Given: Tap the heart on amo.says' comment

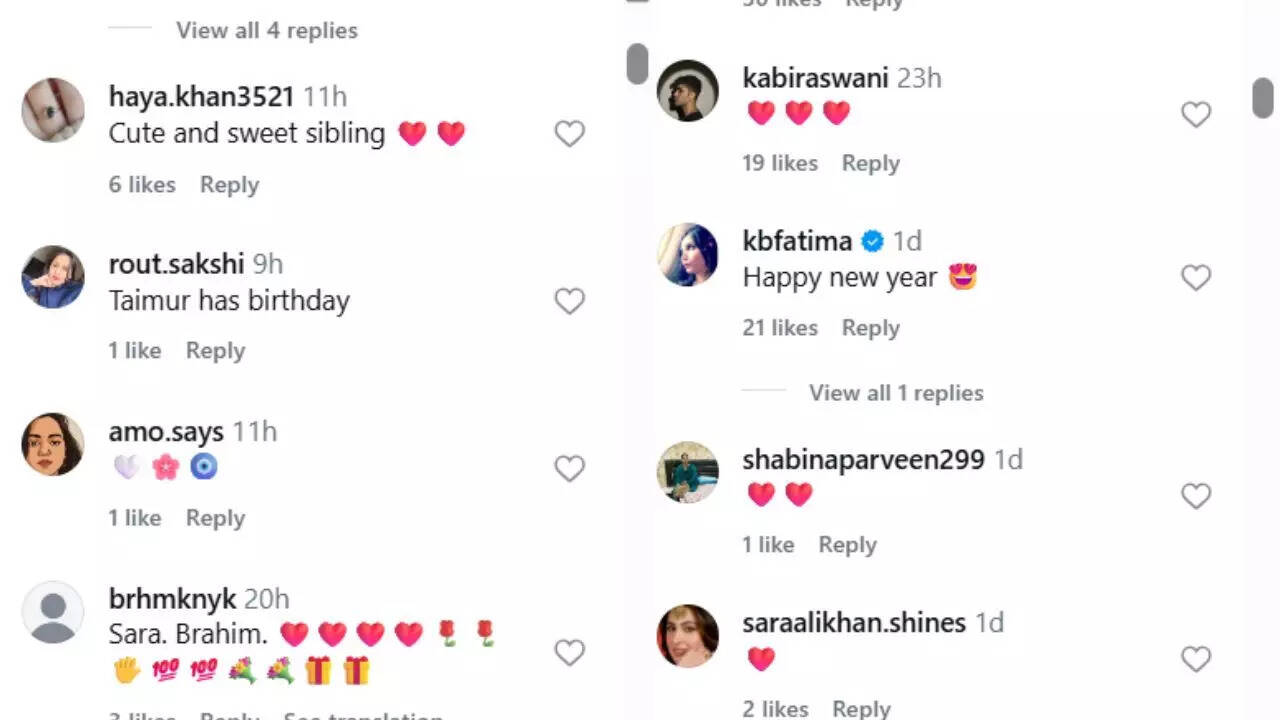Looking at the screenshot, I should coord(569,469).
